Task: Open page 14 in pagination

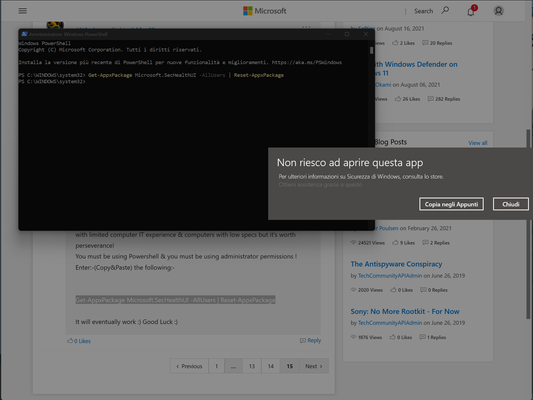Action: pyautogui.click(x=271, y=366)
